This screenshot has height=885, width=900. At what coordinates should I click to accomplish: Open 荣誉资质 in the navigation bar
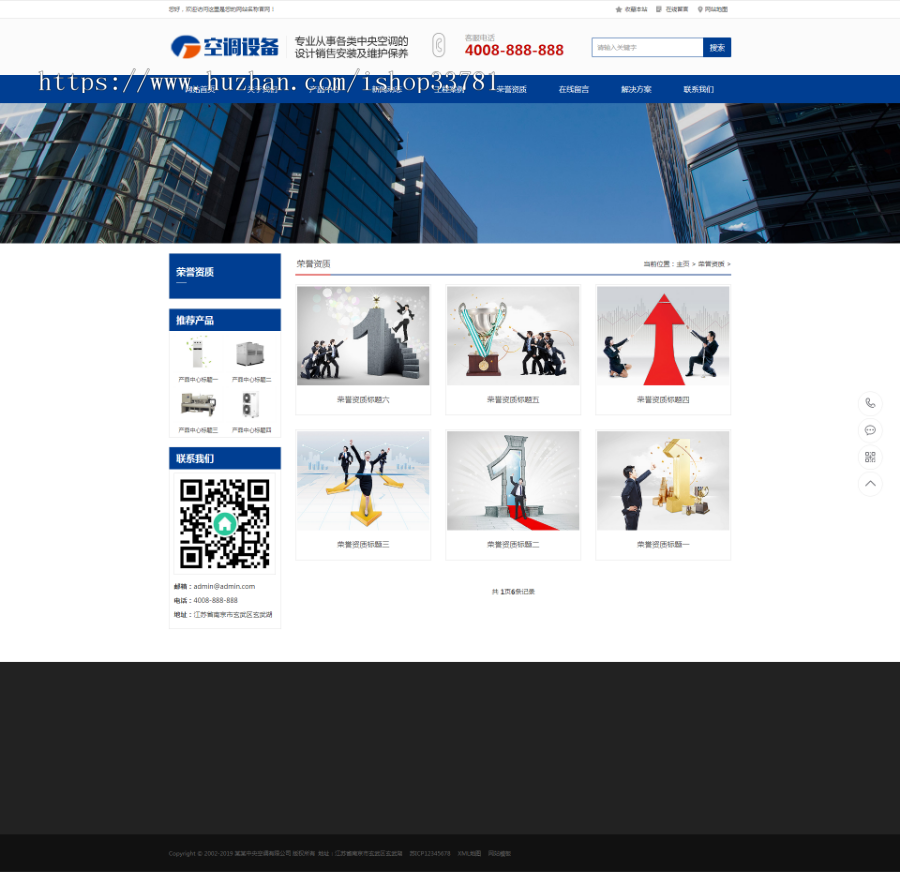coord(511,90)
